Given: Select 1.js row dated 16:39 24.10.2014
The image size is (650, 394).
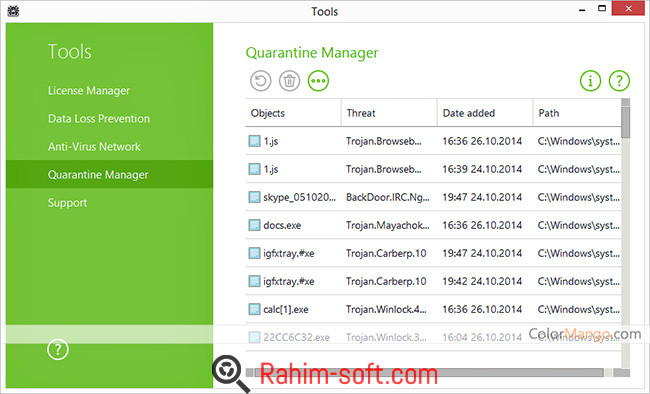Looking at the screenshot, I should pyautogui.click(x=433, y=169).
